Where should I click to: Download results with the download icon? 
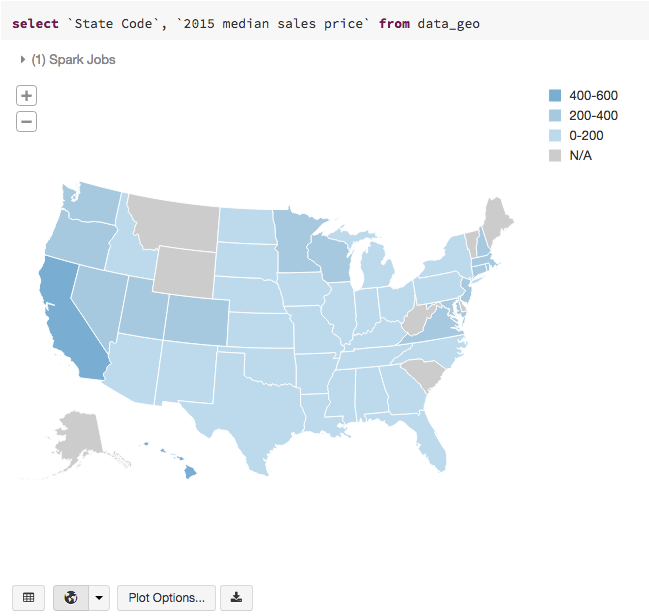pos(236,598)
